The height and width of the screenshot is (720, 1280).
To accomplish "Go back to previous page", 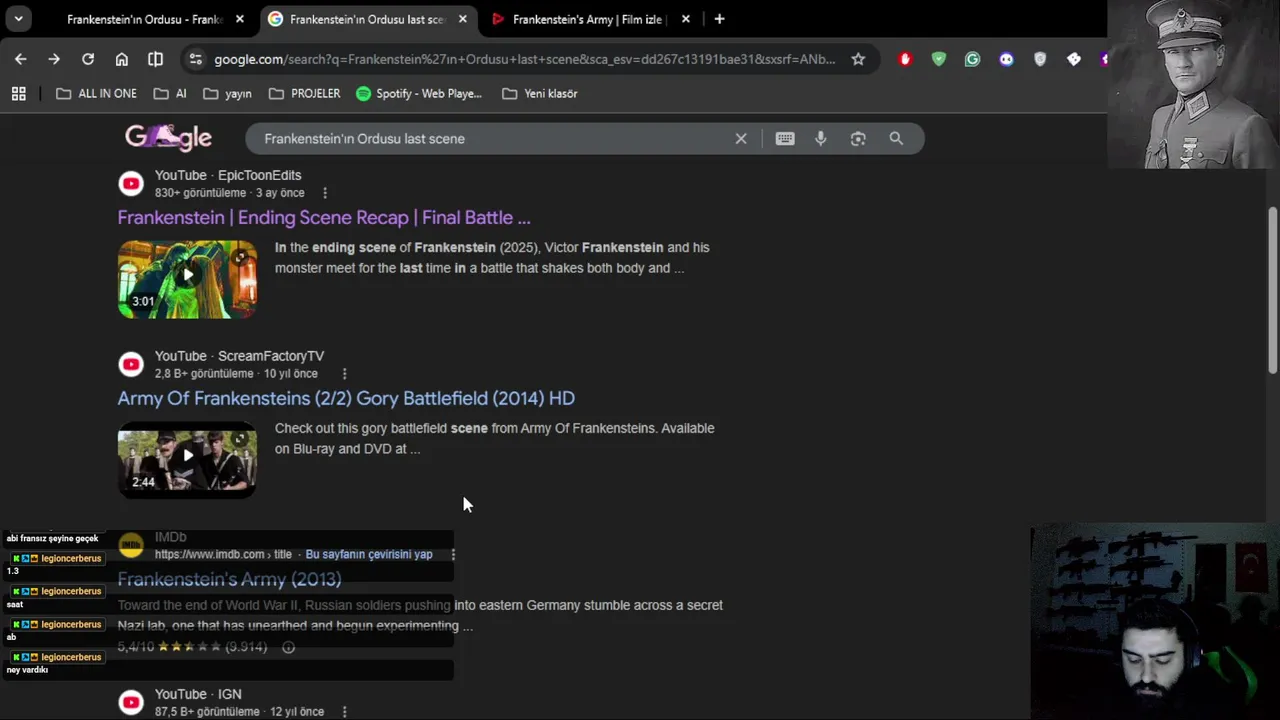I will point(20,59).
